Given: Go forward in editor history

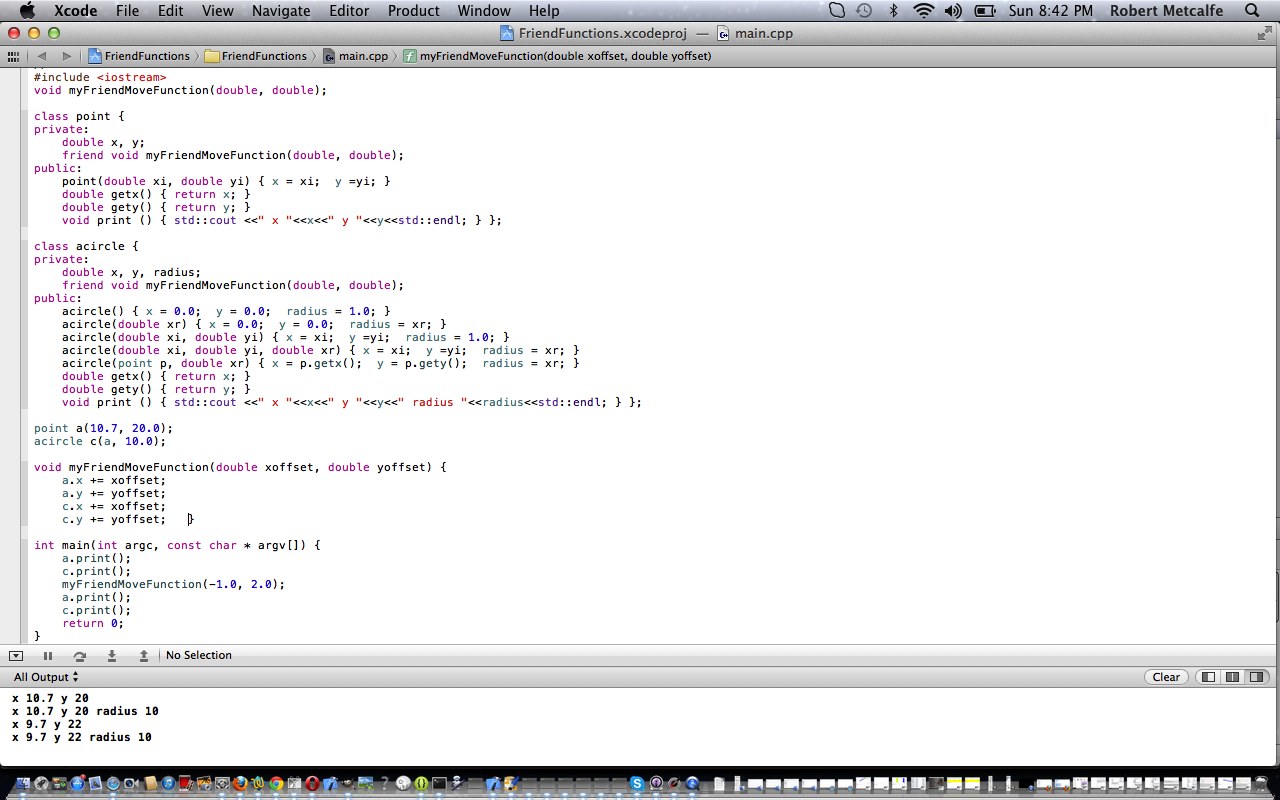Looking at the screenshot, I should point(66,56).
